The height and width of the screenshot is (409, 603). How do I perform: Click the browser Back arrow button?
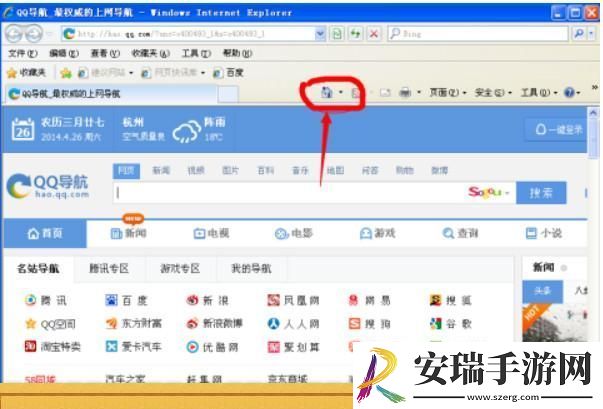(15, 34)
